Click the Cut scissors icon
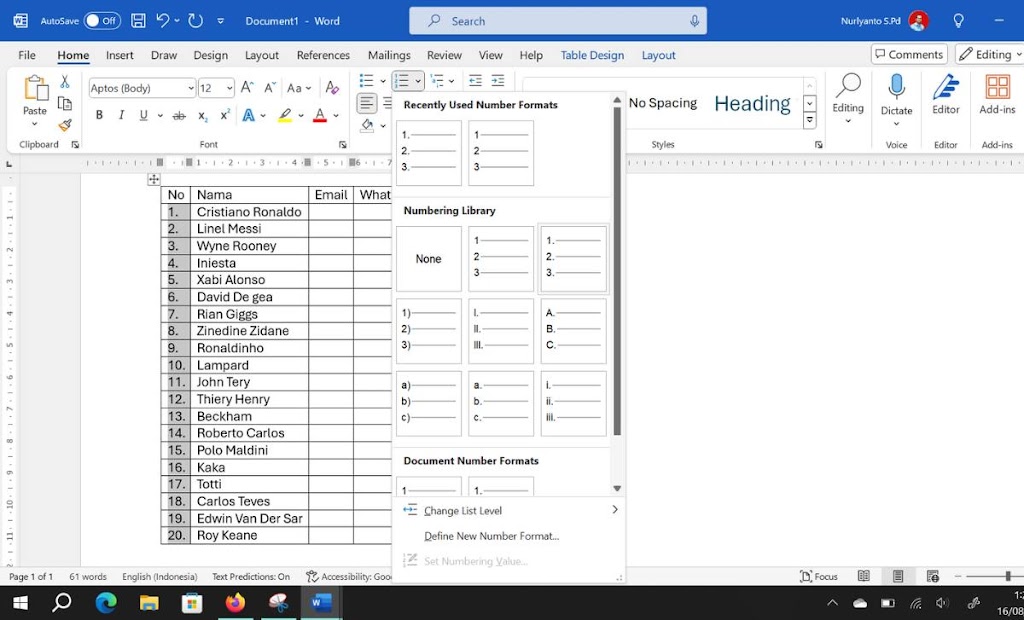The height and width of the screenshot is (620, 1024). coord(65,82)
